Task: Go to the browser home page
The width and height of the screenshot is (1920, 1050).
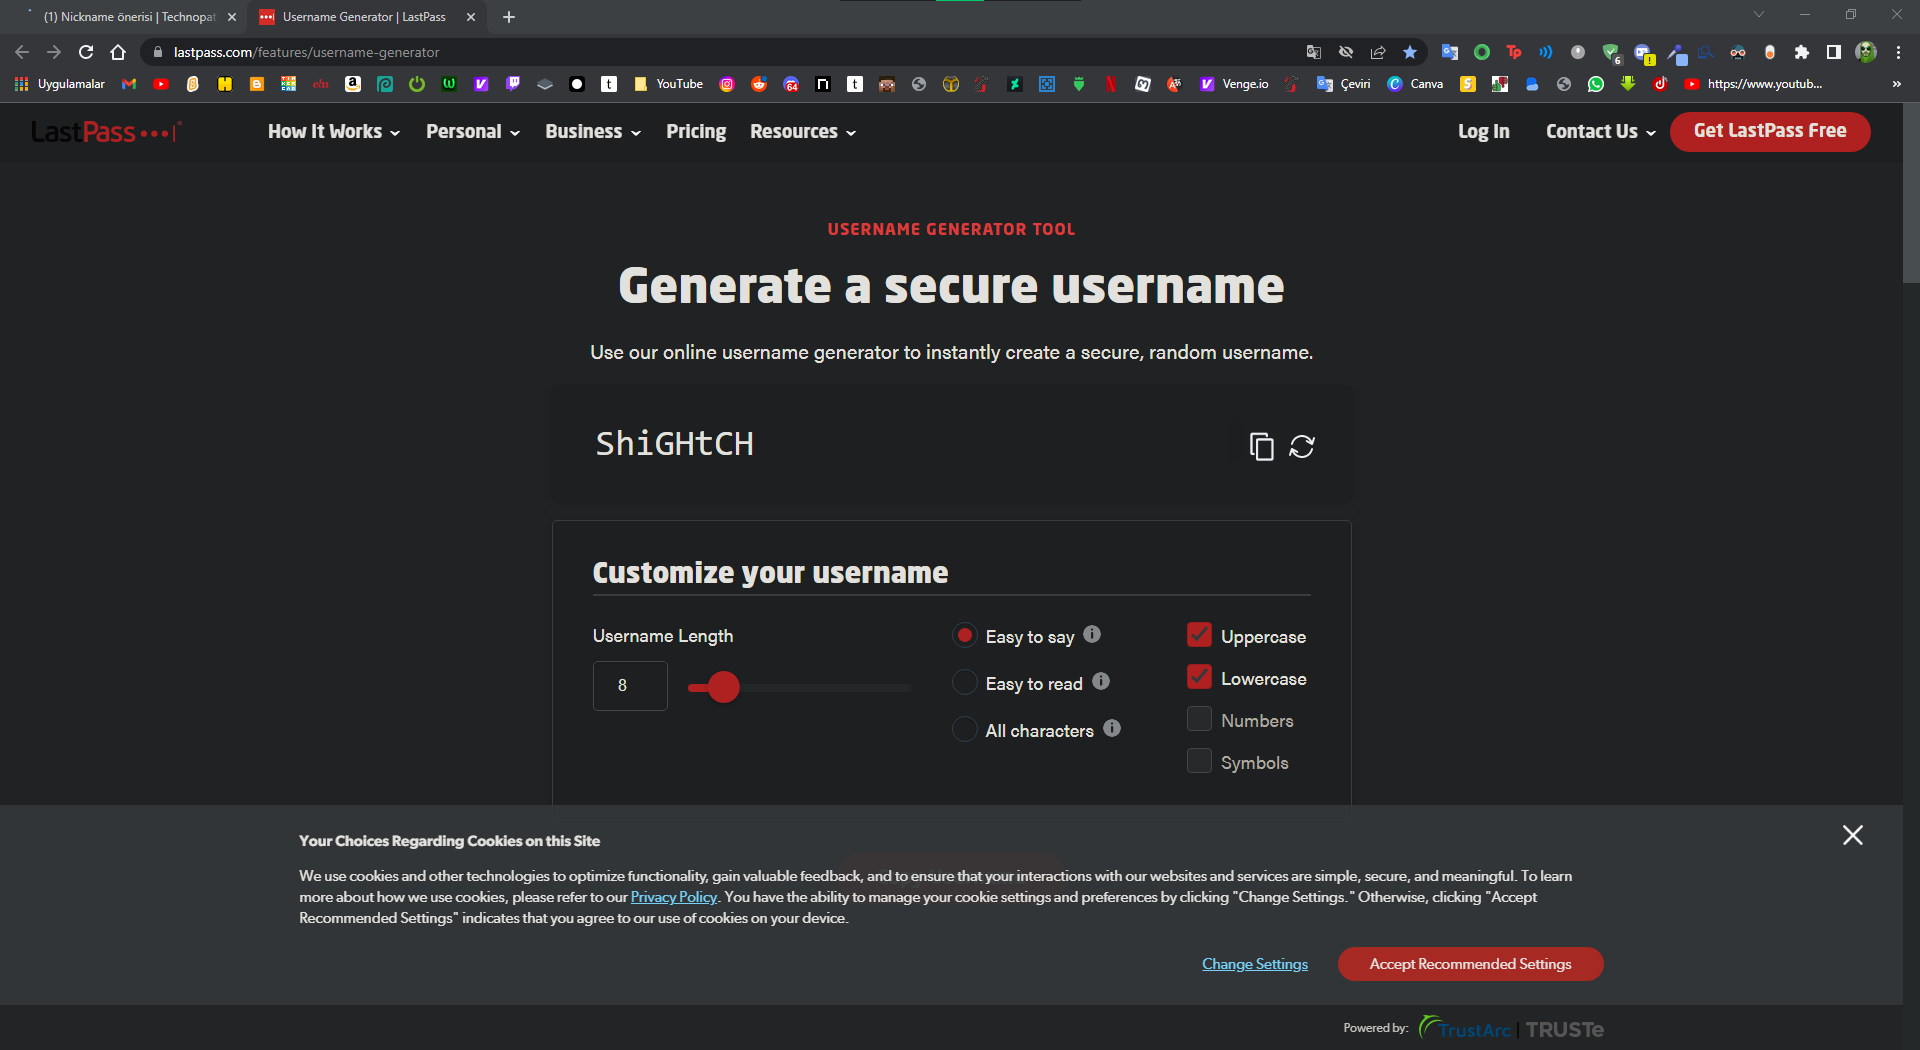Action: coord(118,52)
